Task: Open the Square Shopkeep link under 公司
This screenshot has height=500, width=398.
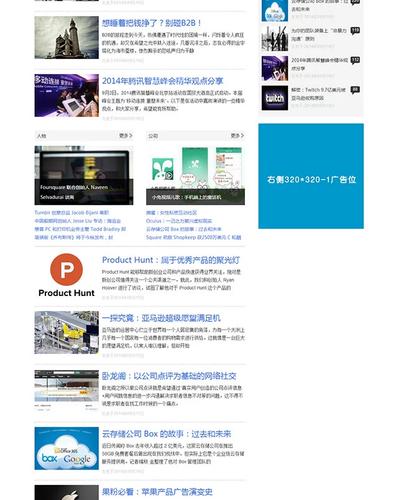Action: (194, 237)
